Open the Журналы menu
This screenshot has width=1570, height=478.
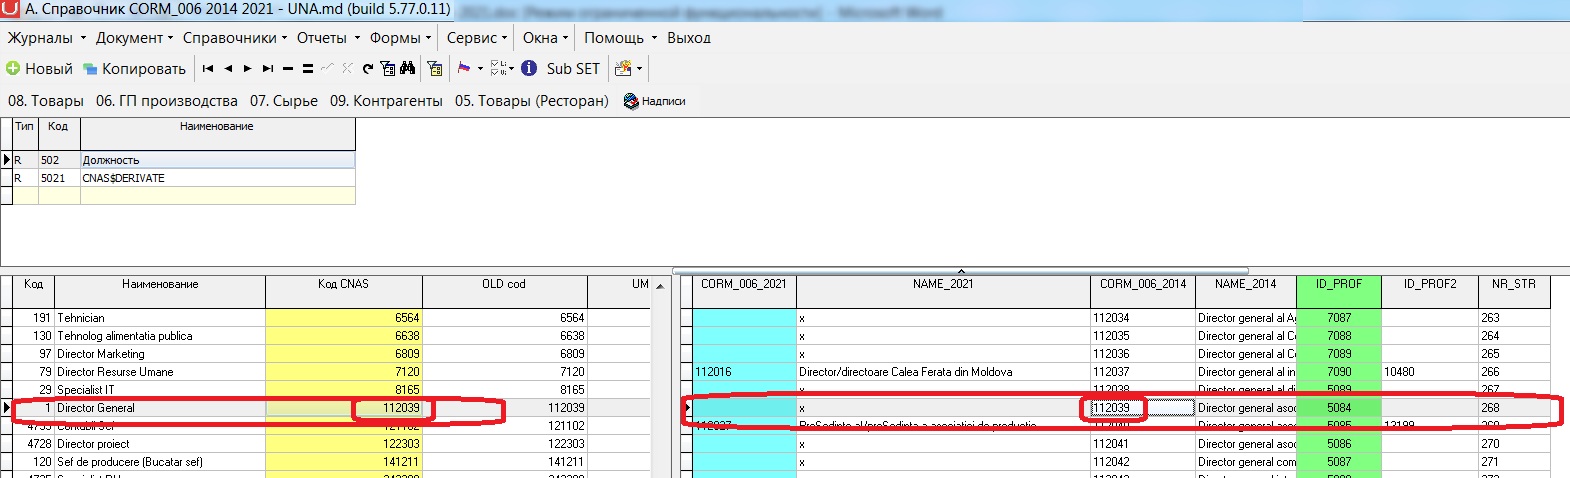pyautogui.click(x=46, y=38)
